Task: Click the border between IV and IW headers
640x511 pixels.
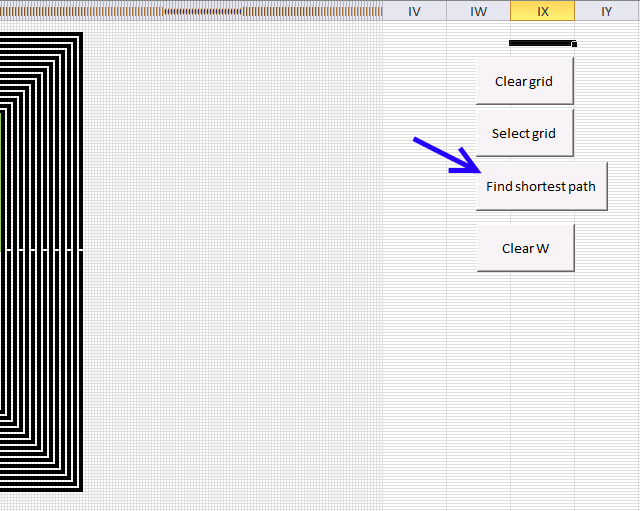Action: tap(446, 11)
